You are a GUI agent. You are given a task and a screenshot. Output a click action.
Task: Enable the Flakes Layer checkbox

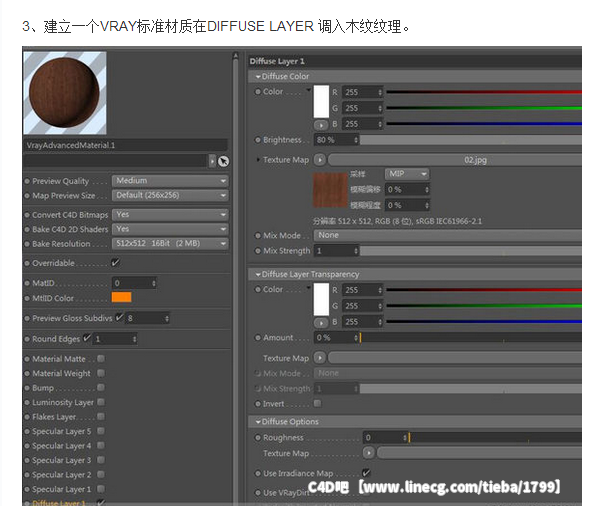pyautogui.click(x=101, y=417)
